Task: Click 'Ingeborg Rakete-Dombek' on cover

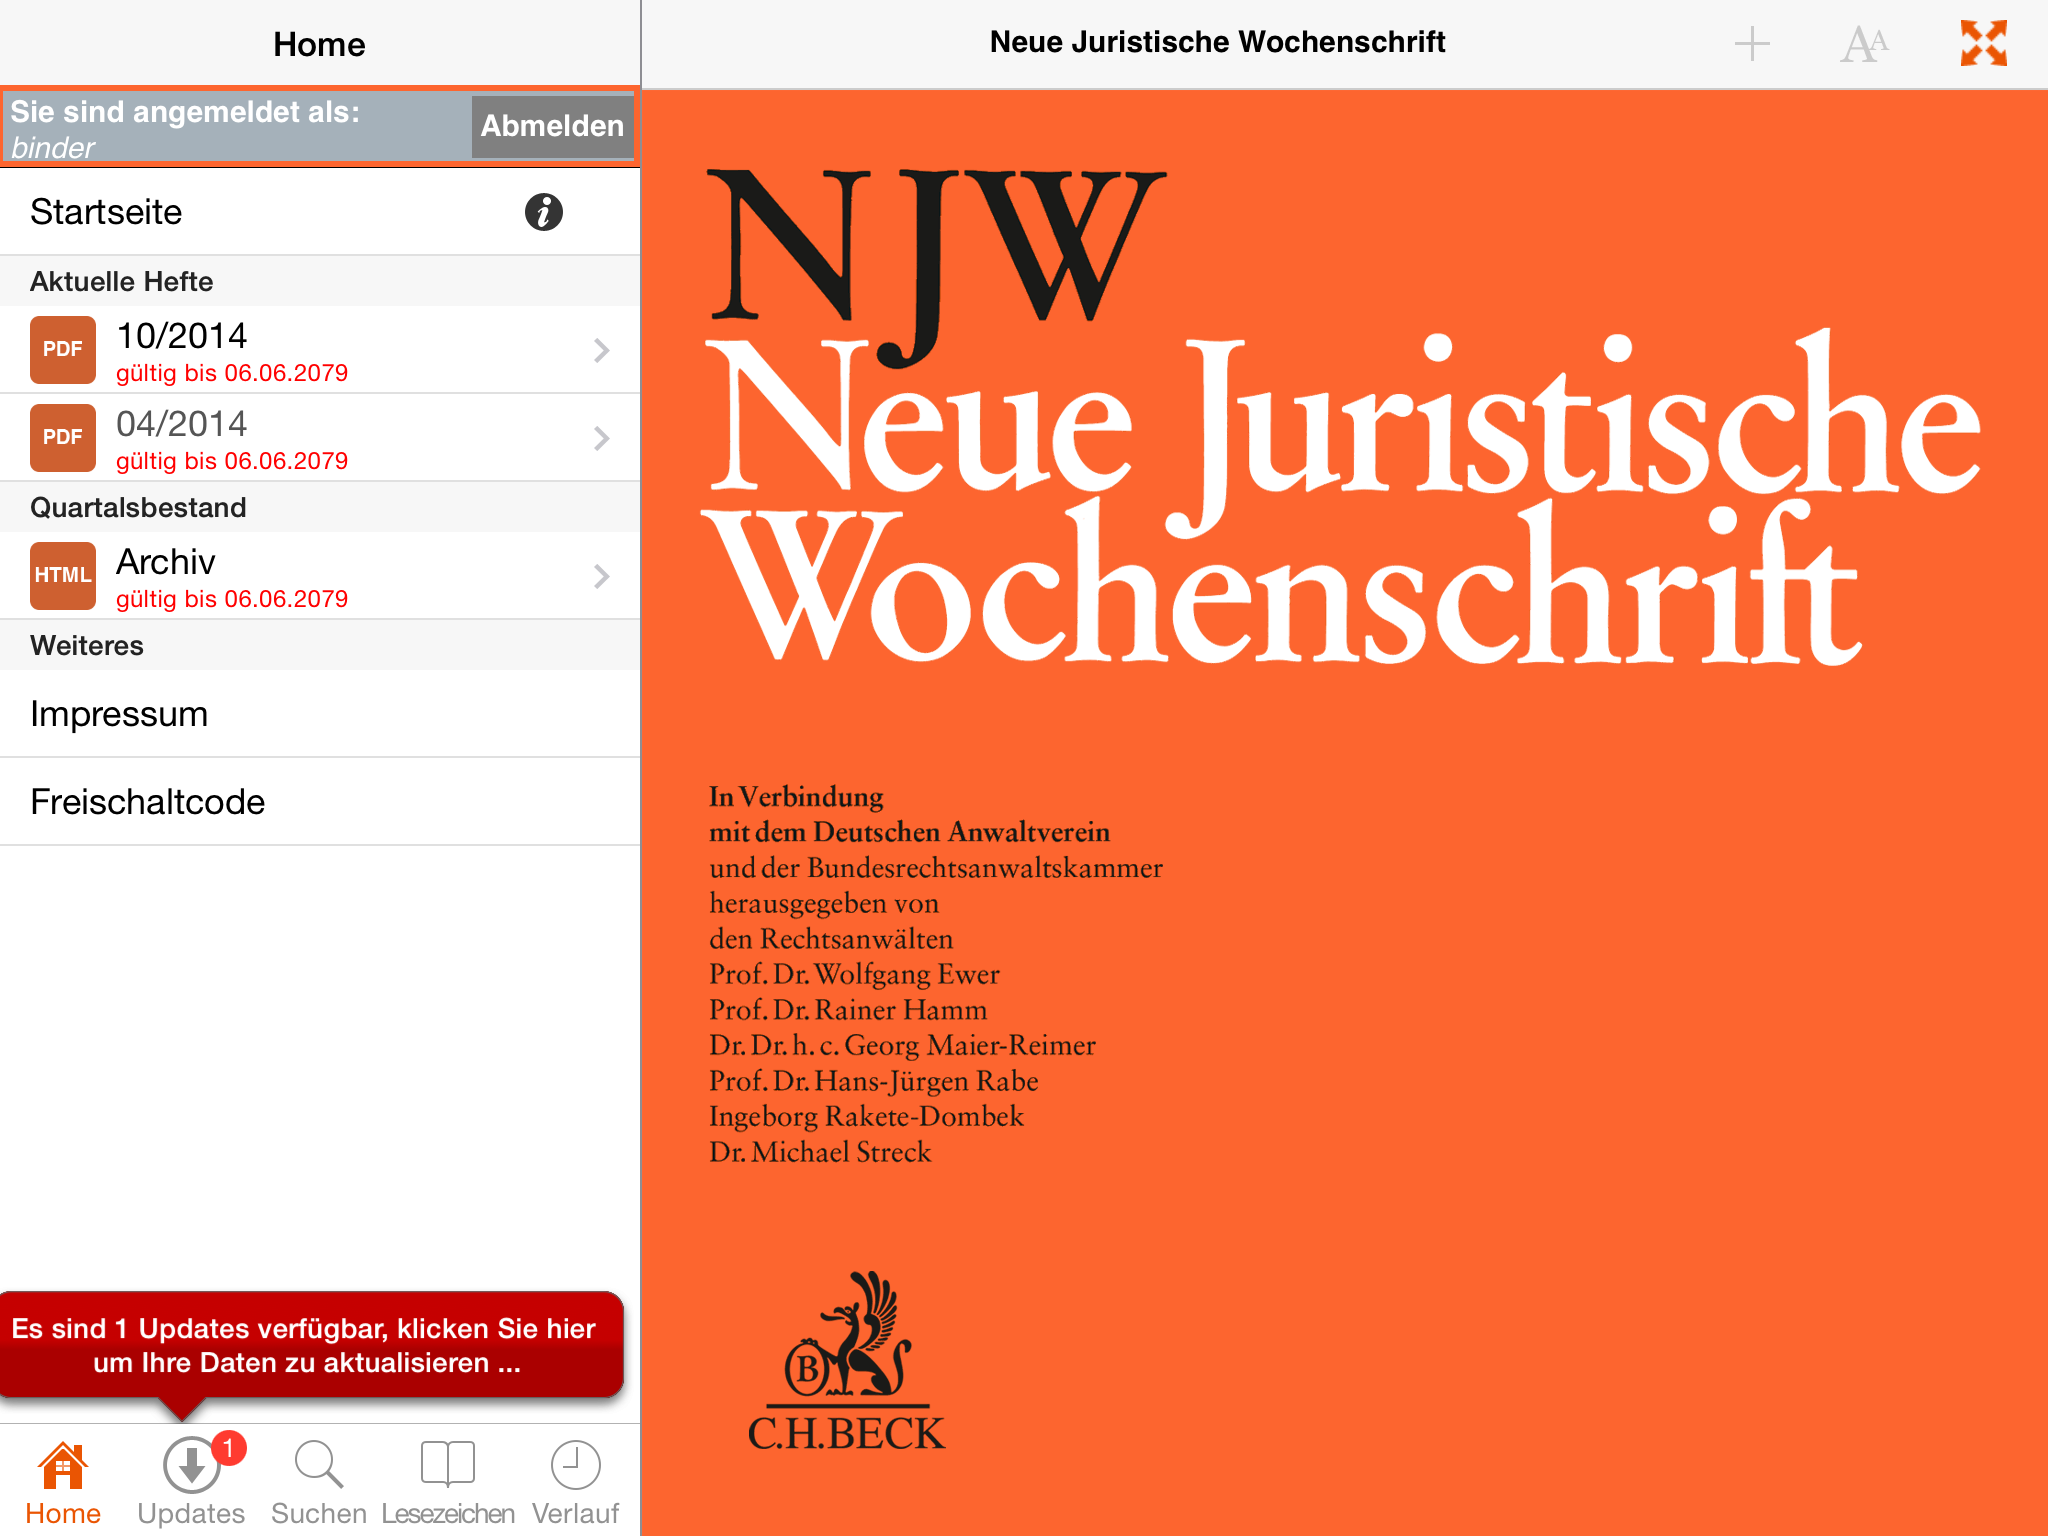Action: pos(866,1116)
